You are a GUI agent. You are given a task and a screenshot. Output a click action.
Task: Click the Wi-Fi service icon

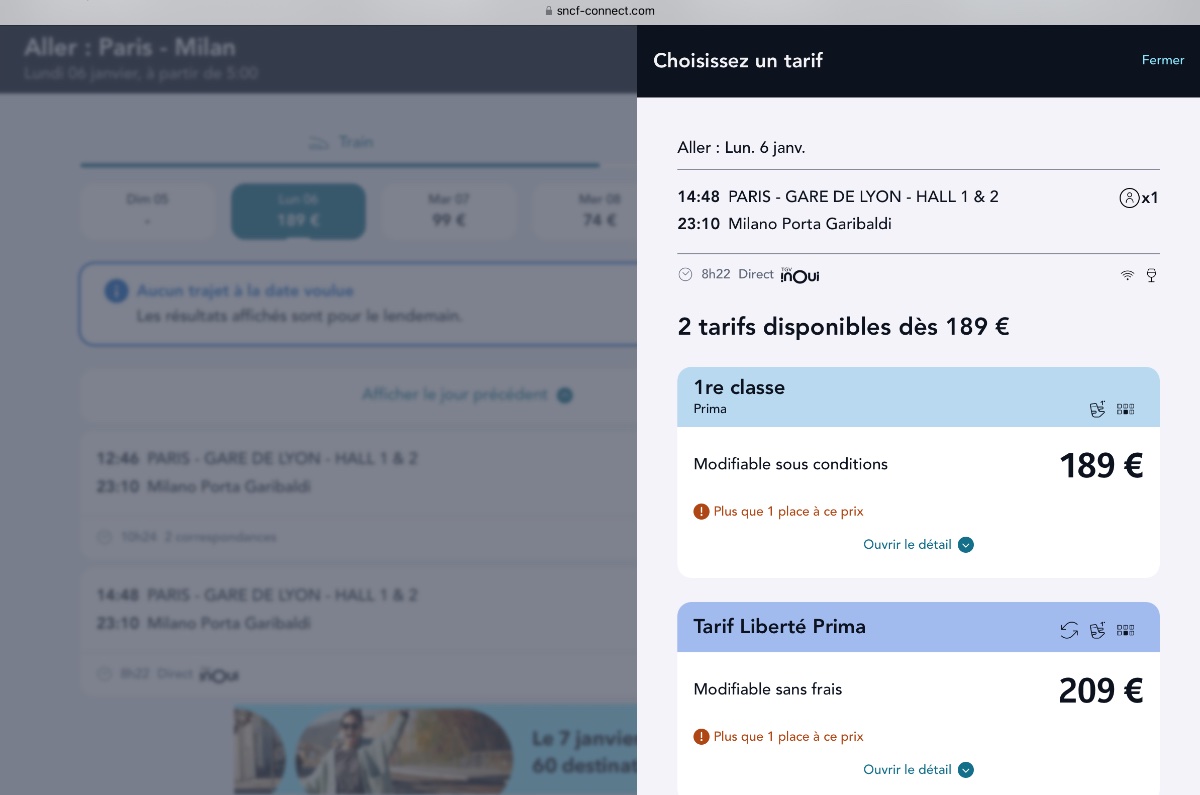[1127, 275]
